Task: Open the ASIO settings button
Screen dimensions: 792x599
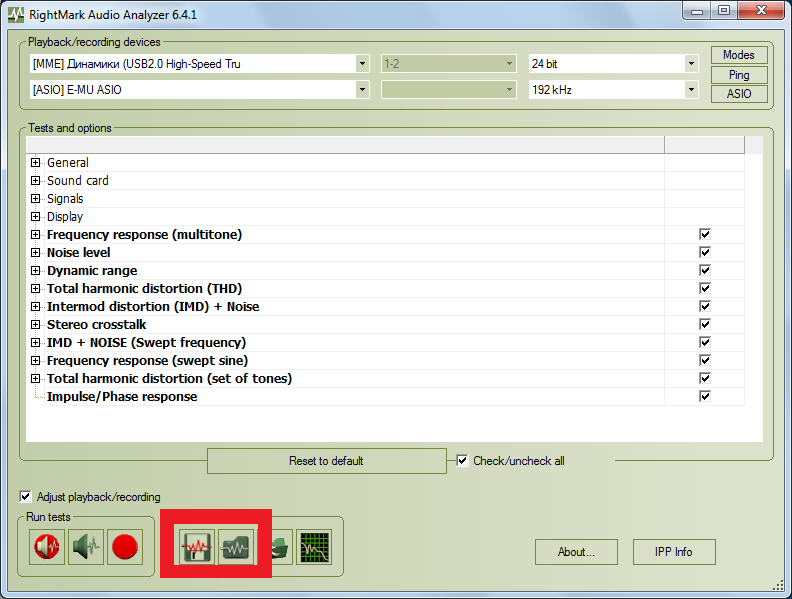Action: click(x=739, y=94)
